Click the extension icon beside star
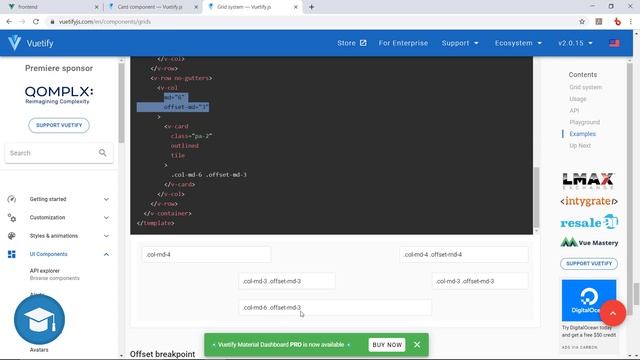This screenshot has height=360, width=640. [599, 22]
